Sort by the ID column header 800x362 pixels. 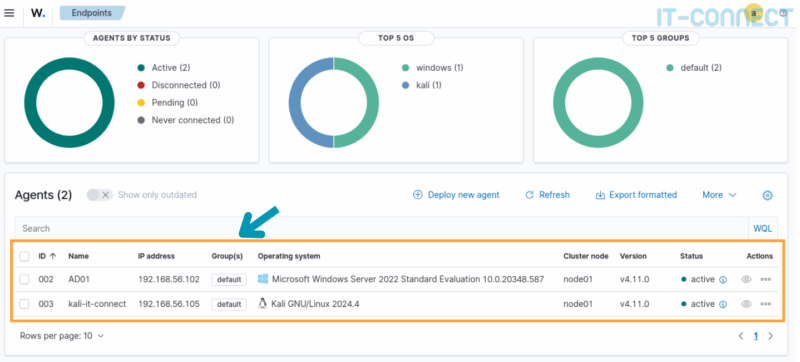click(47, 256)
